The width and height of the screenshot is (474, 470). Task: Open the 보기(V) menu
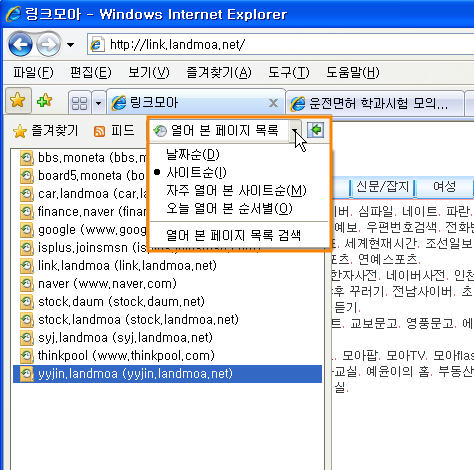(x=149, y=72)
